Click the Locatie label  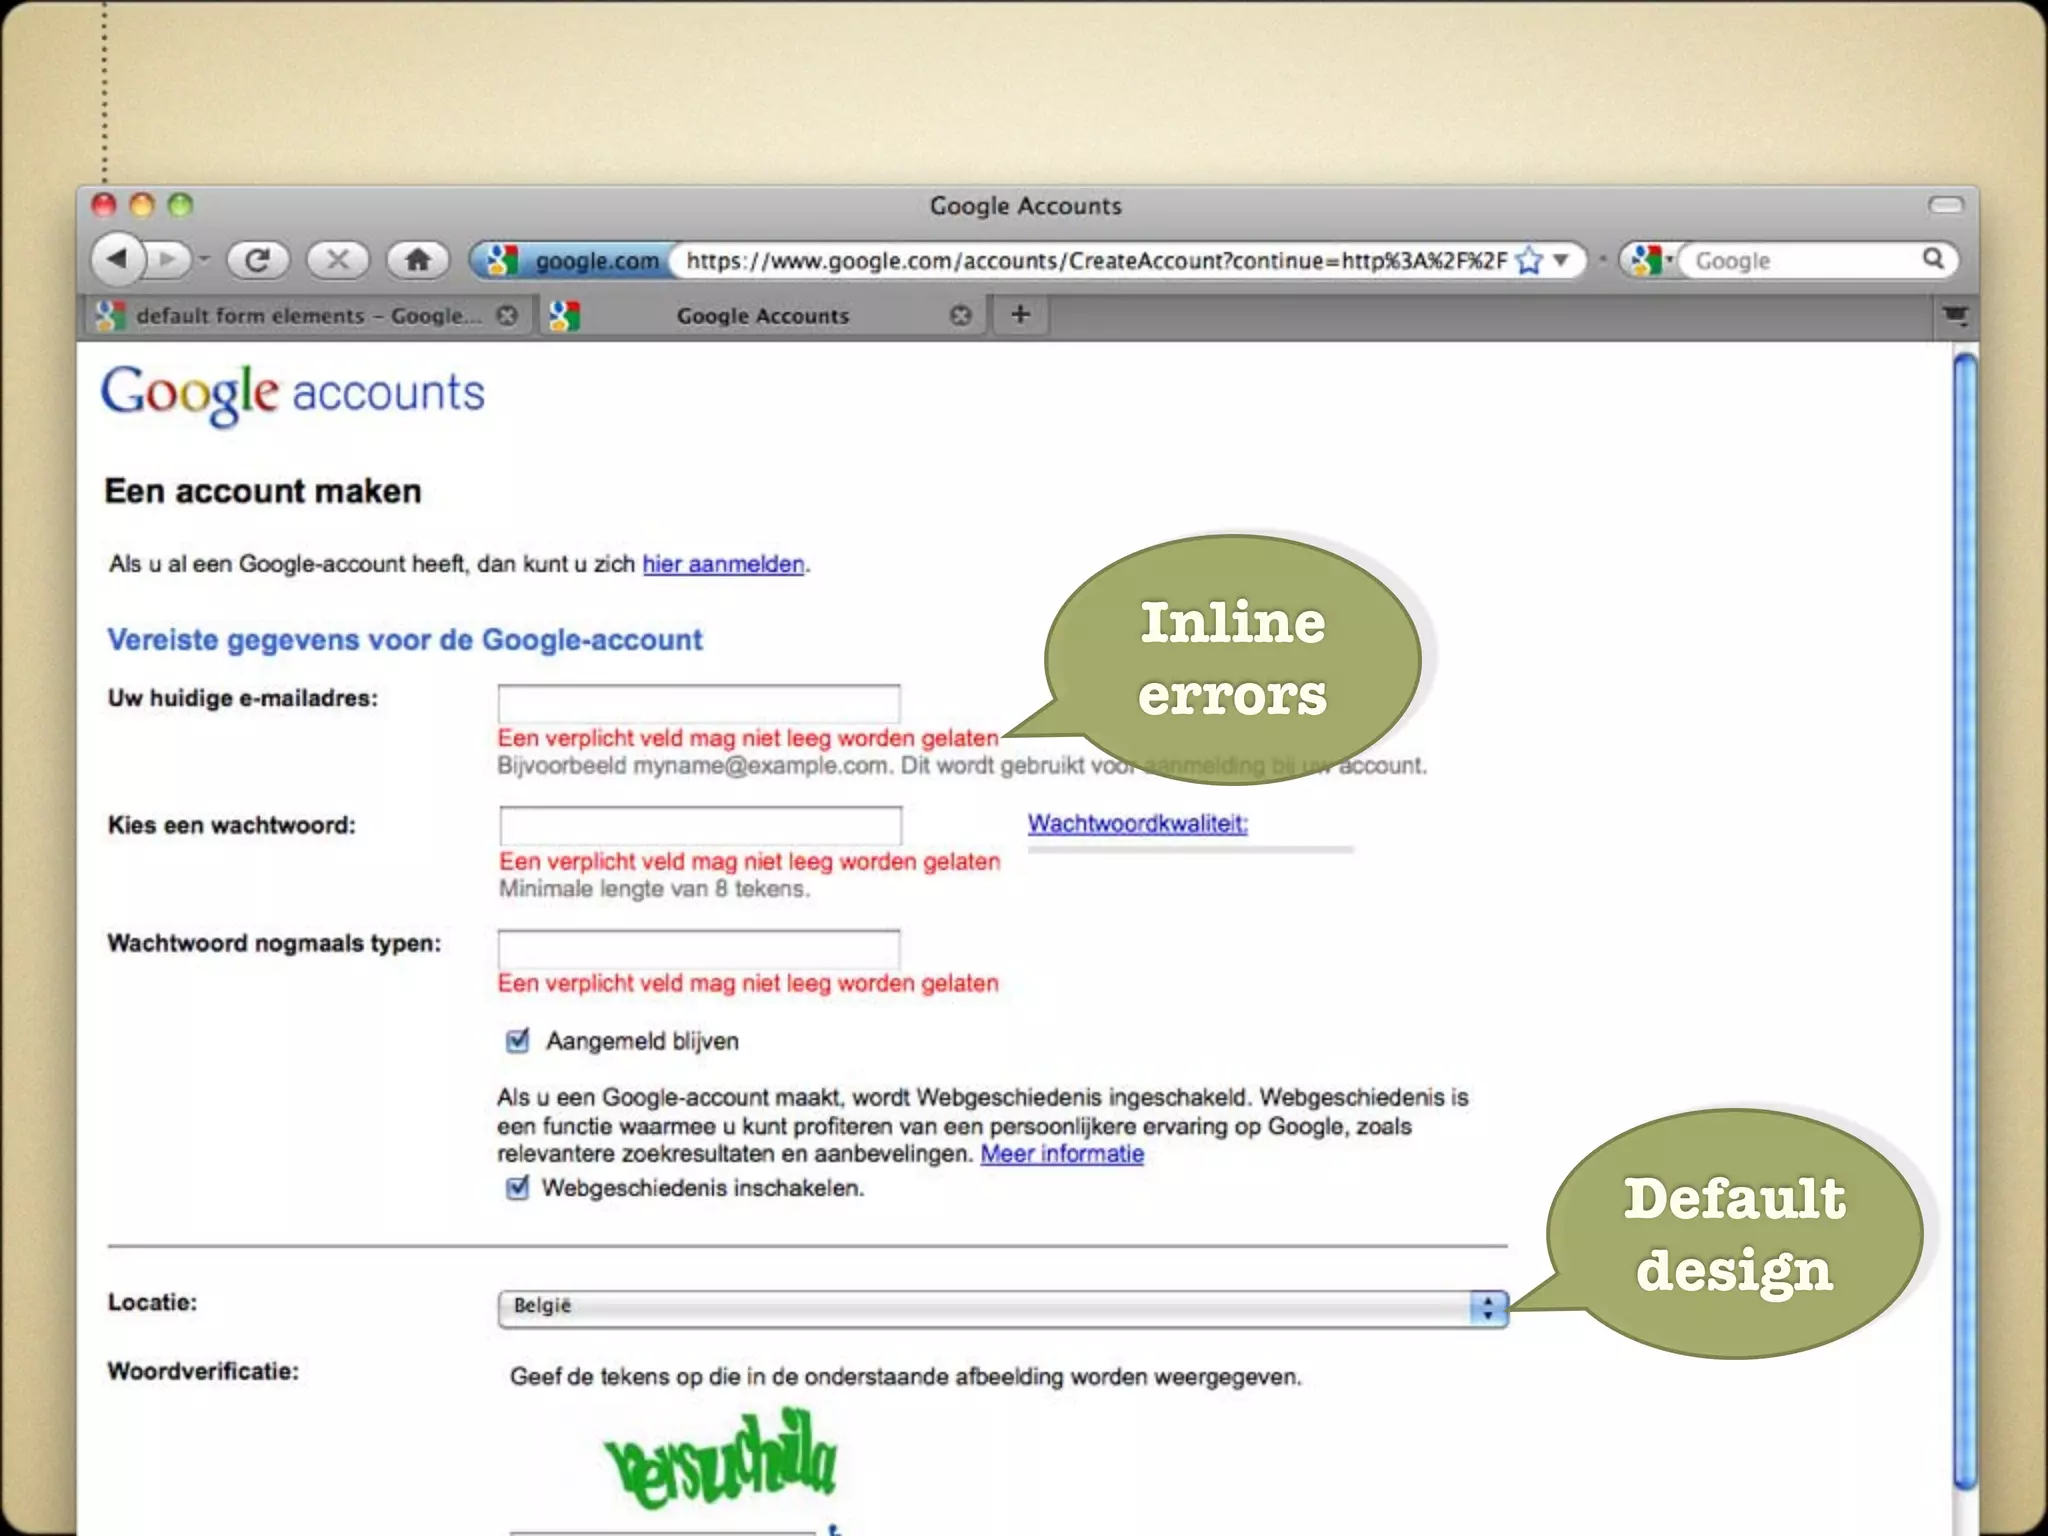point(152,1302)
